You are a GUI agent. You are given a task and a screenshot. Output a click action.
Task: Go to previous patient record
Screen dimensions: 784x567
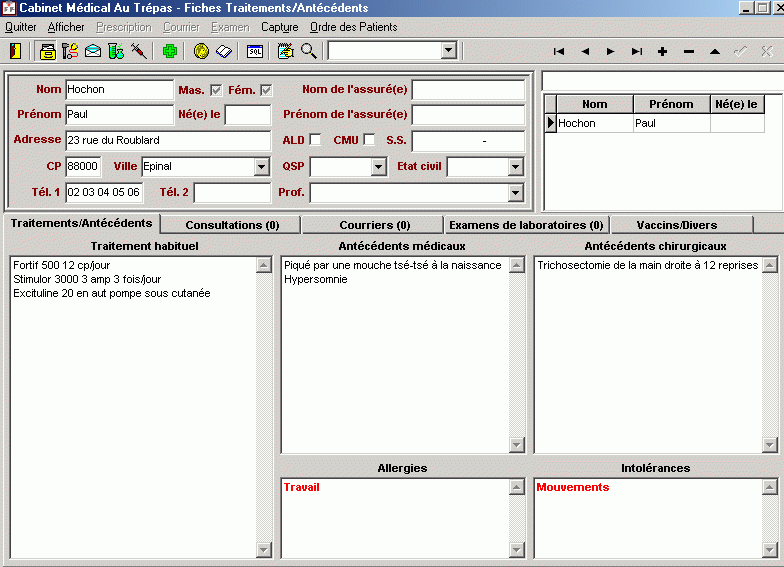585,52
